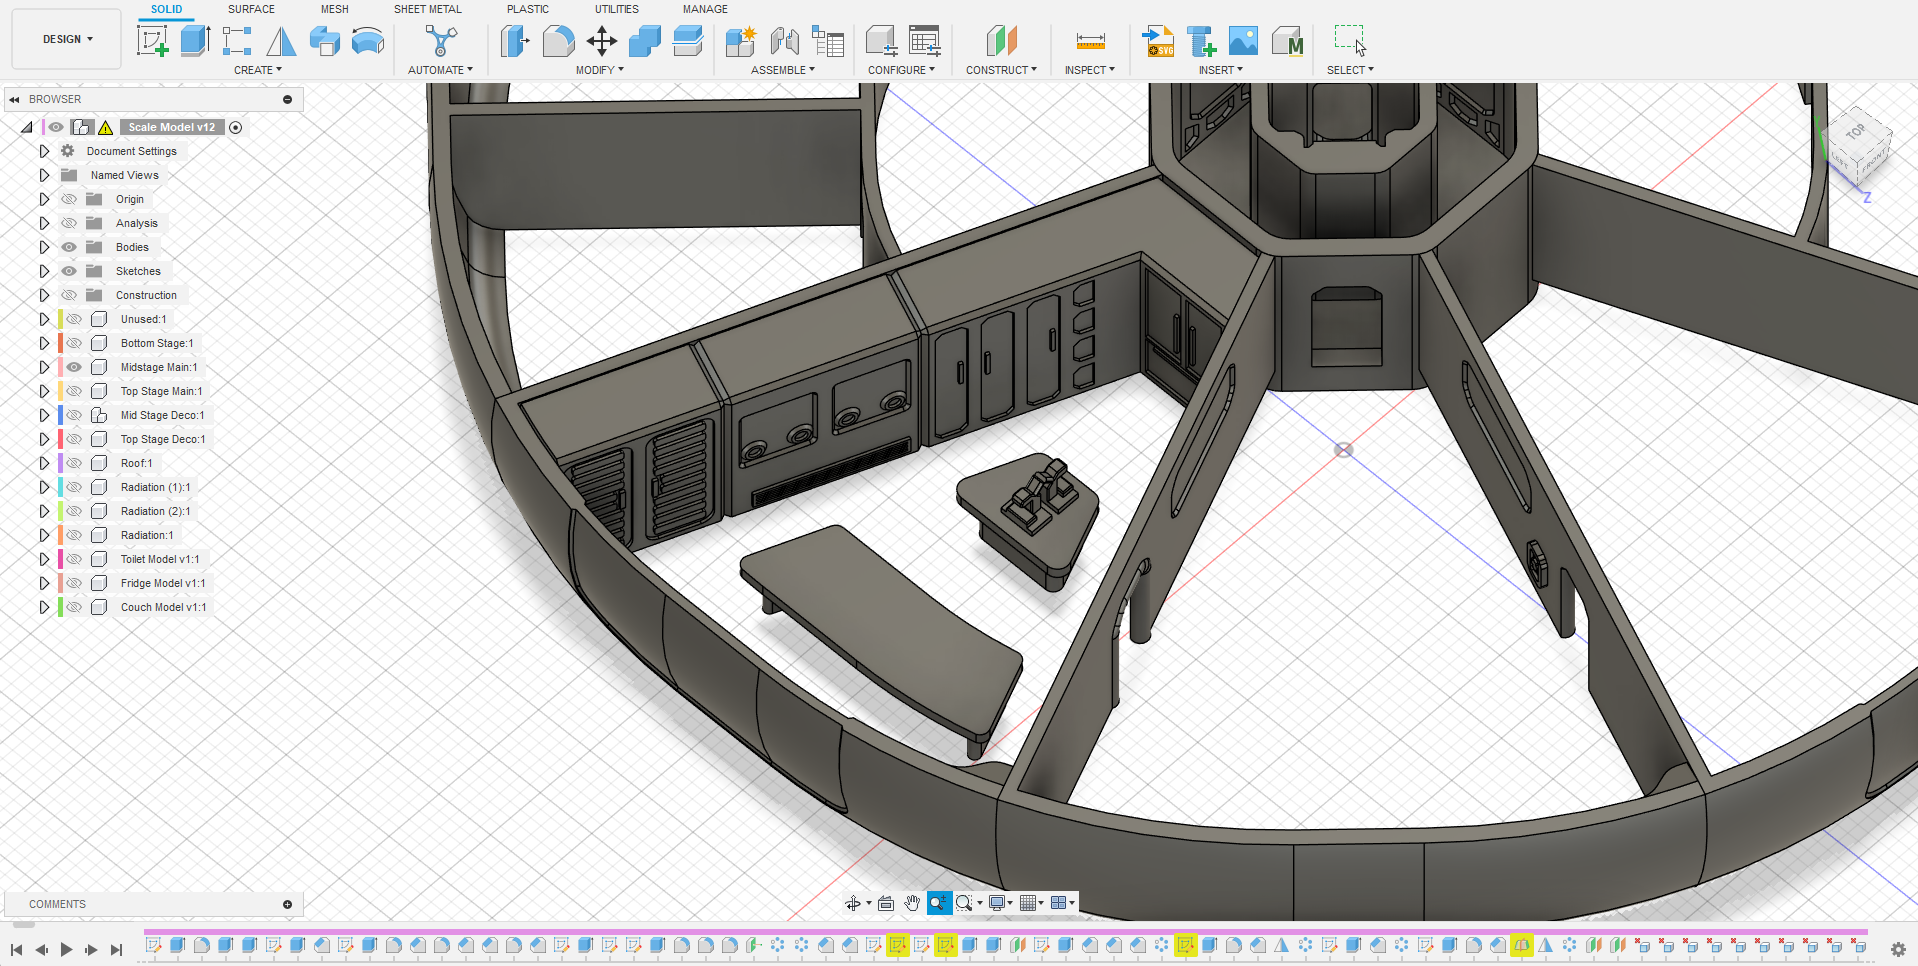This screenshot has height=966, width=1918.
Task: Open timeline settings gear icon
Action: [1898, 949]
